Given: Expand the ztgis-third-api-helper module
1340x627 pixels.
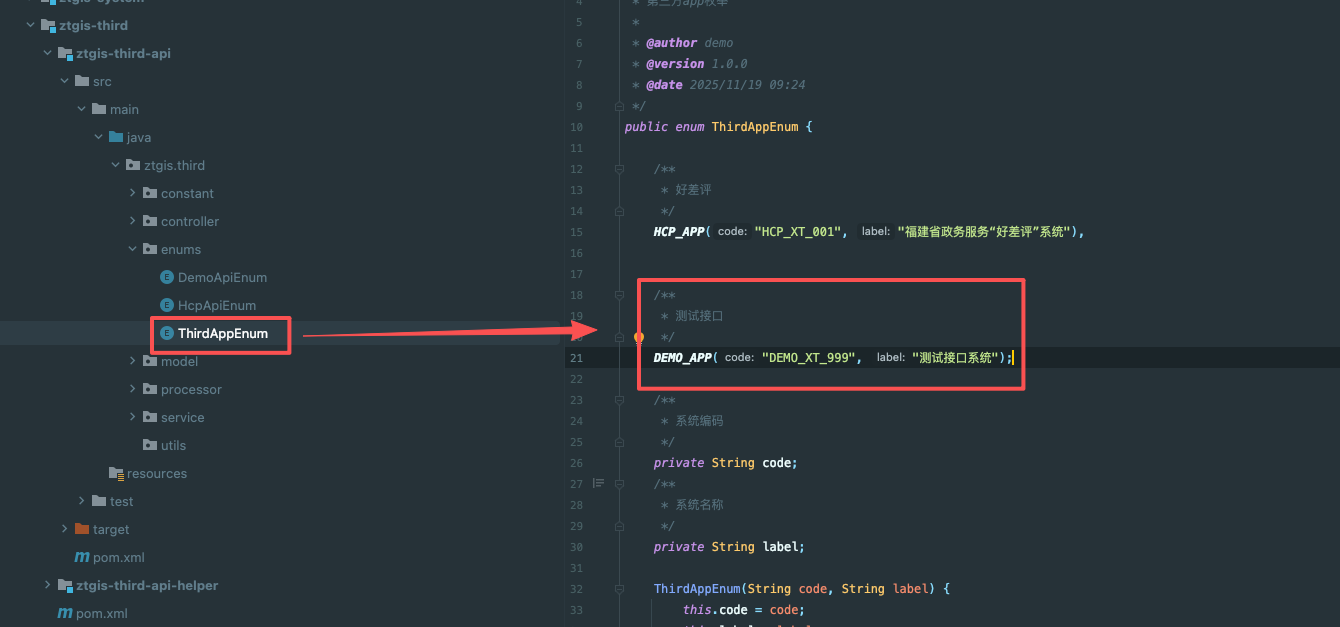Looking at the screenshot, I should (48, 585).
